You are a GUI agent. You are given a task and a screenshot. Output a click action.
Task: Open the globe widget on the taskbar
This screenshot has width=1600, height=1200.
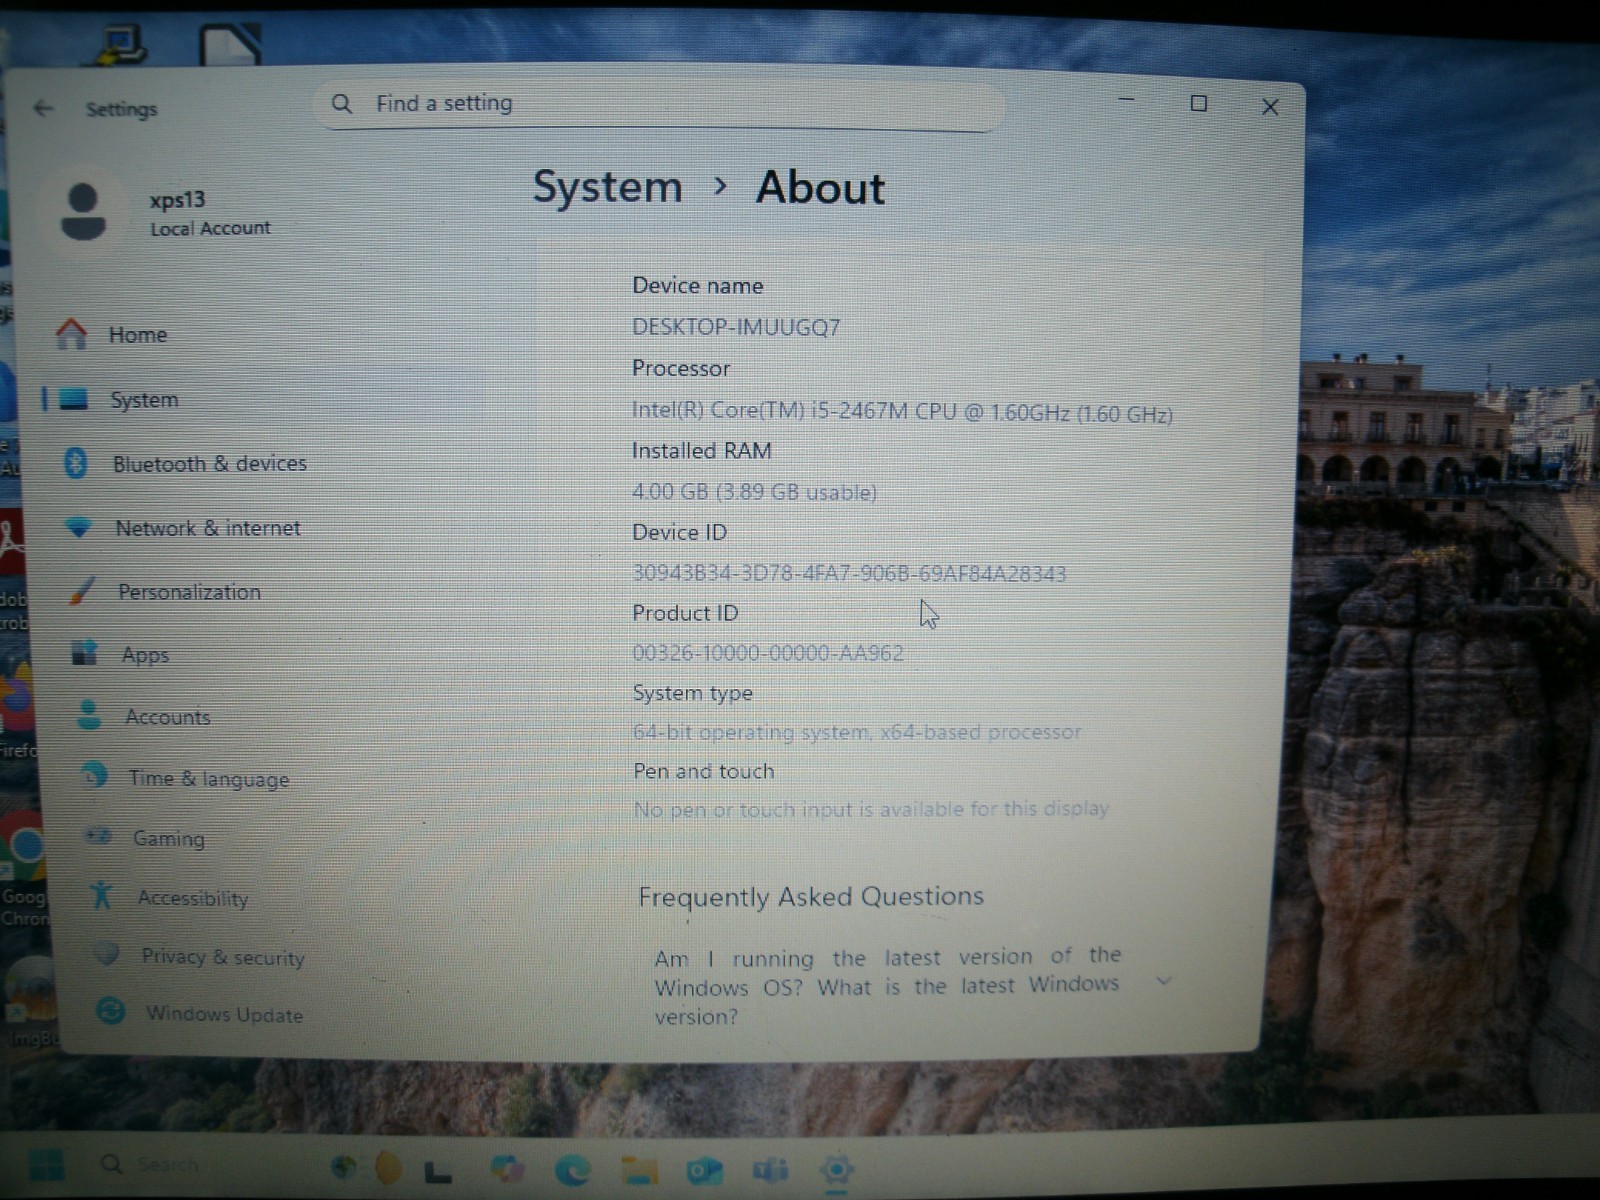pyautogui.click(x=344, y=1167)
